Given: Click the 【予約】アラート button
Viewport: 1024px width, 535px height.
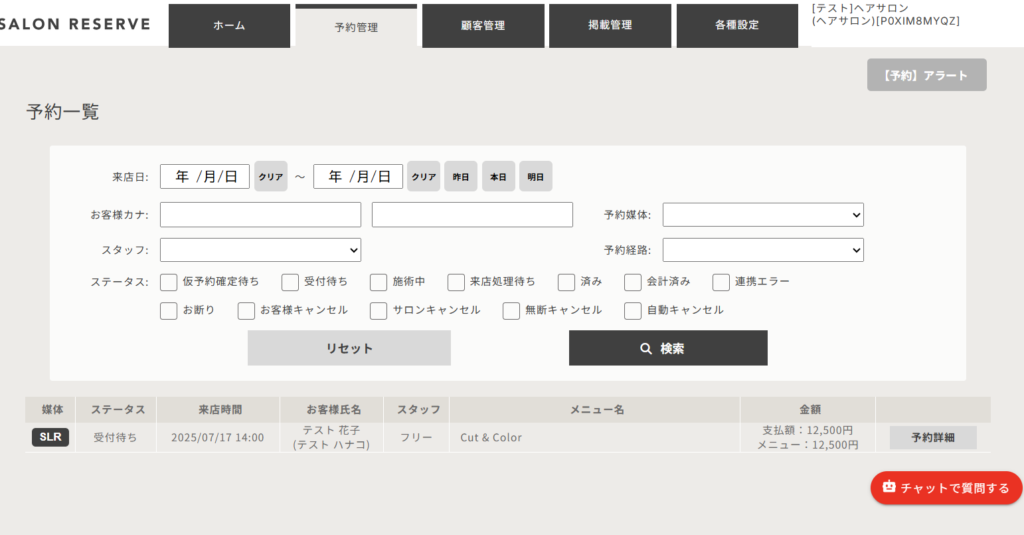Looking at the screenshot, I should [926, 75].
